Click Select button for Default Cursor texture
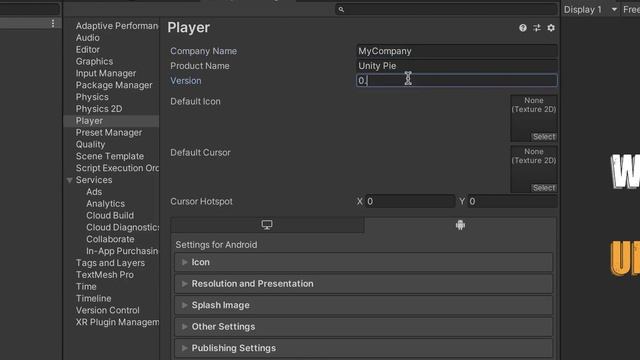This screenshot has width=640, height=360. point(544,188)
